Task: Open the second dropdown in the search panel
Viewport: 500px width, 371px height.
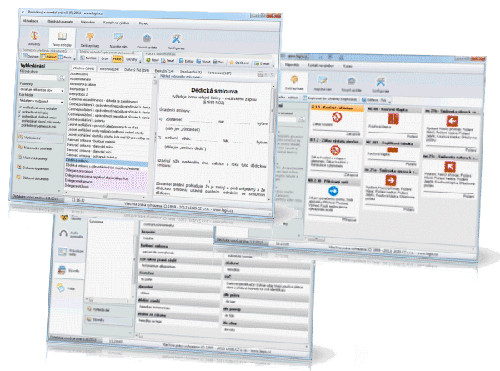Action: (x=42, y=101)
